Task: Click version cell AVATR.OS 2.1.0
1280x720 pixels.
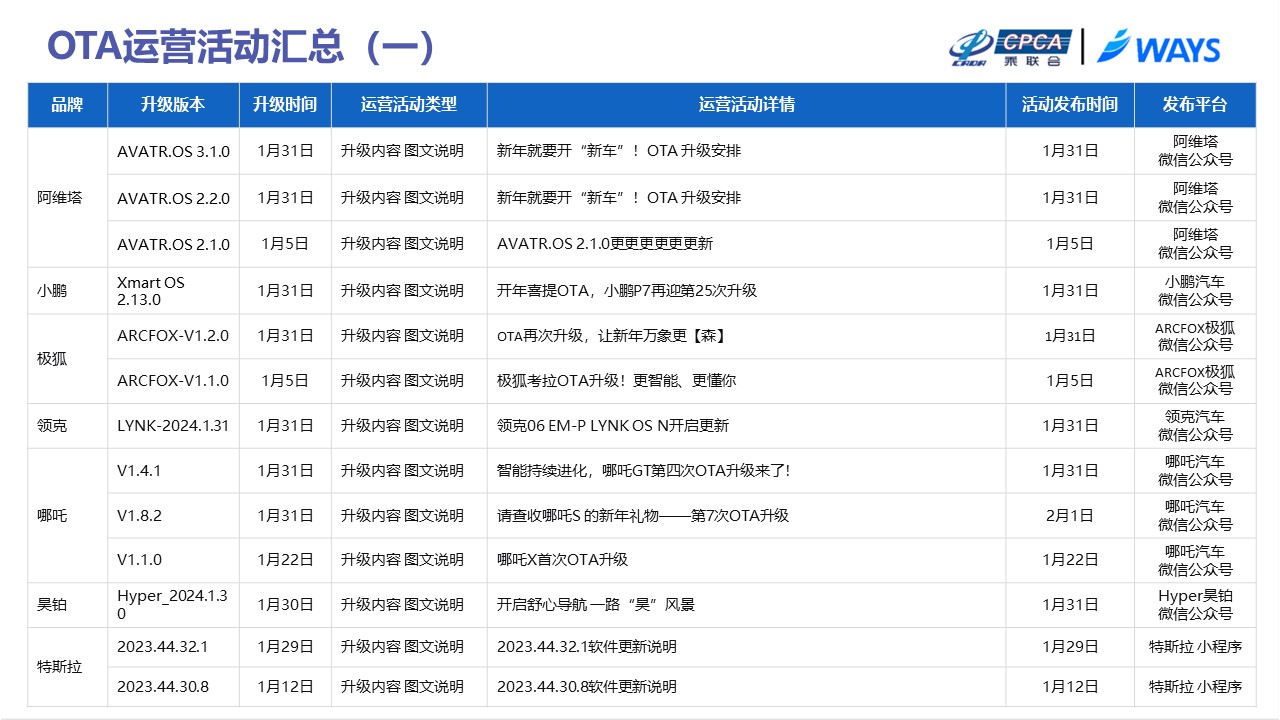Action: [173, 244]
